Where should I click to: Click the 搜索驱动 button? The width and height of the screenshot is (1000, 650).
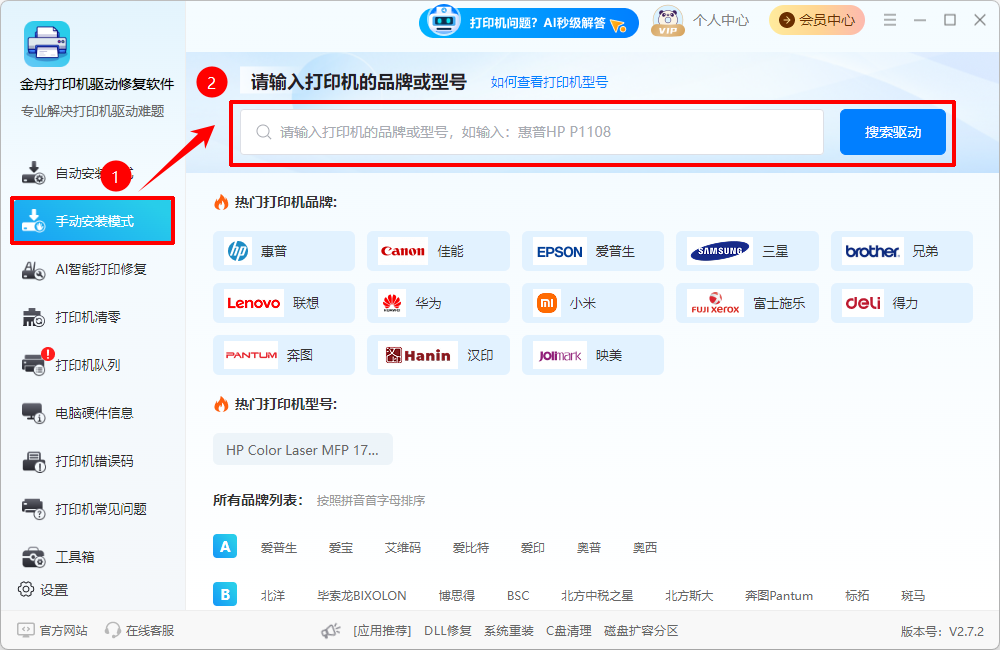(x=892, y=132)
